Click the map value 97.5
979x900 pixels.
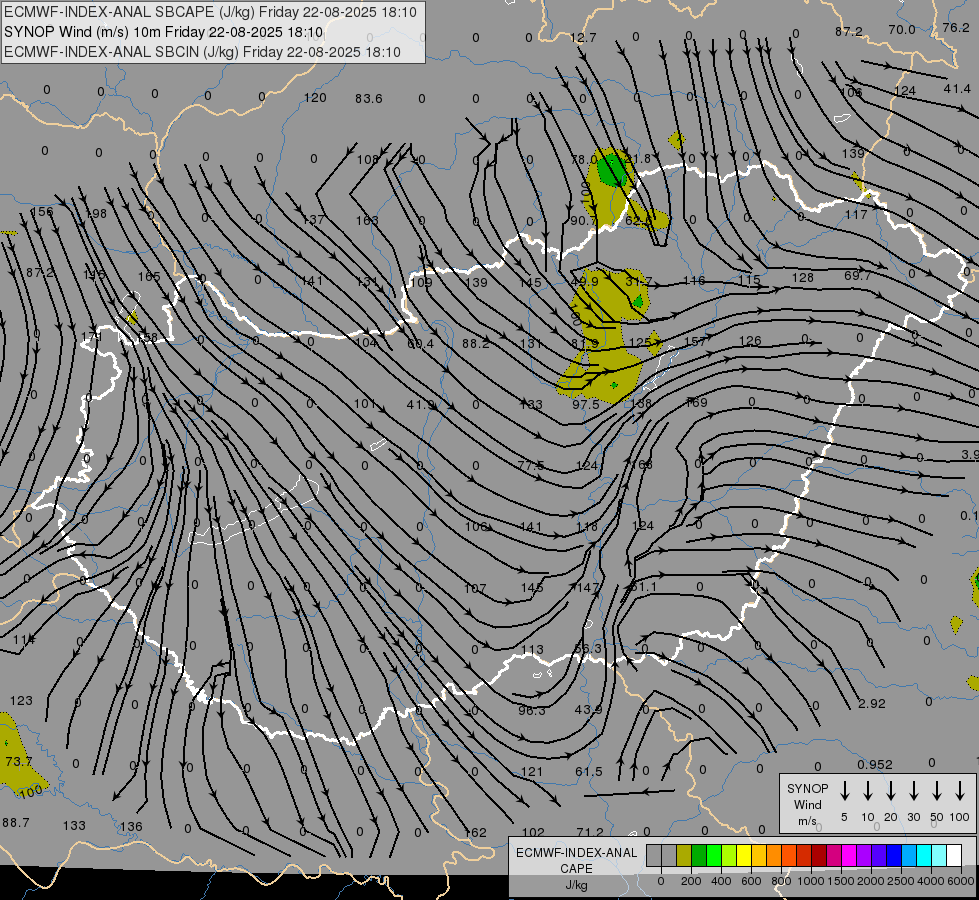tap(586, 405)
